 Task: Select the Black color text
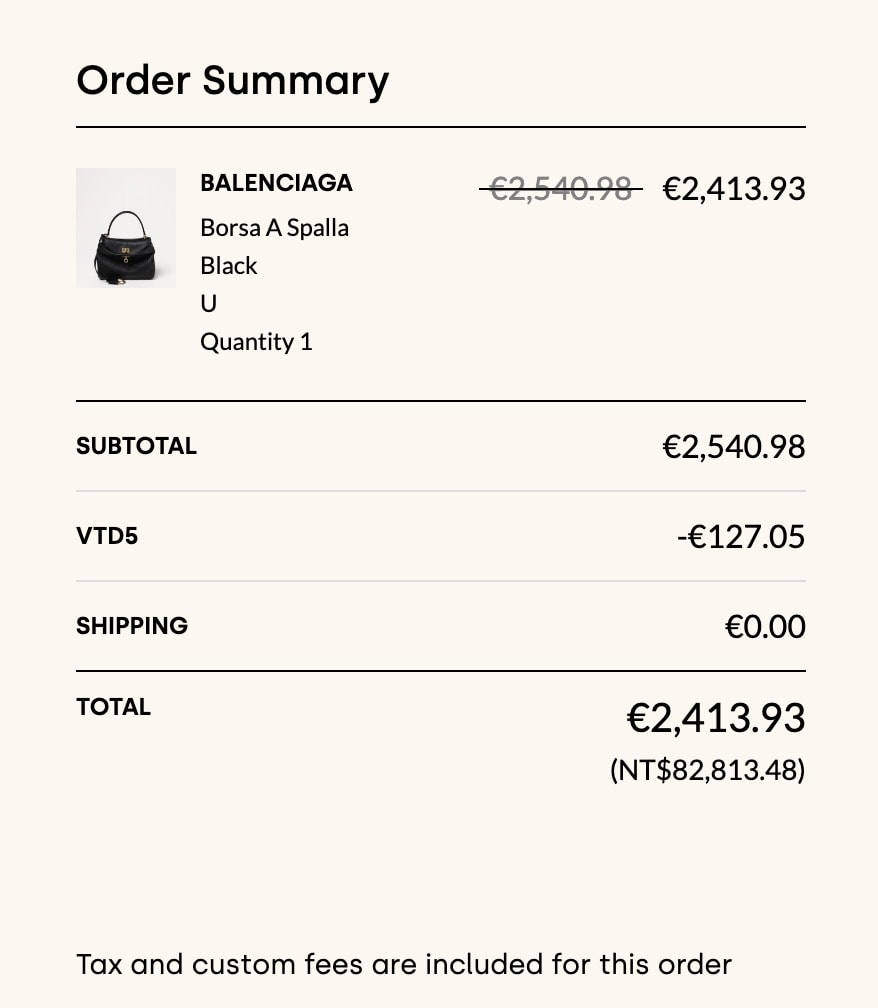228,266
